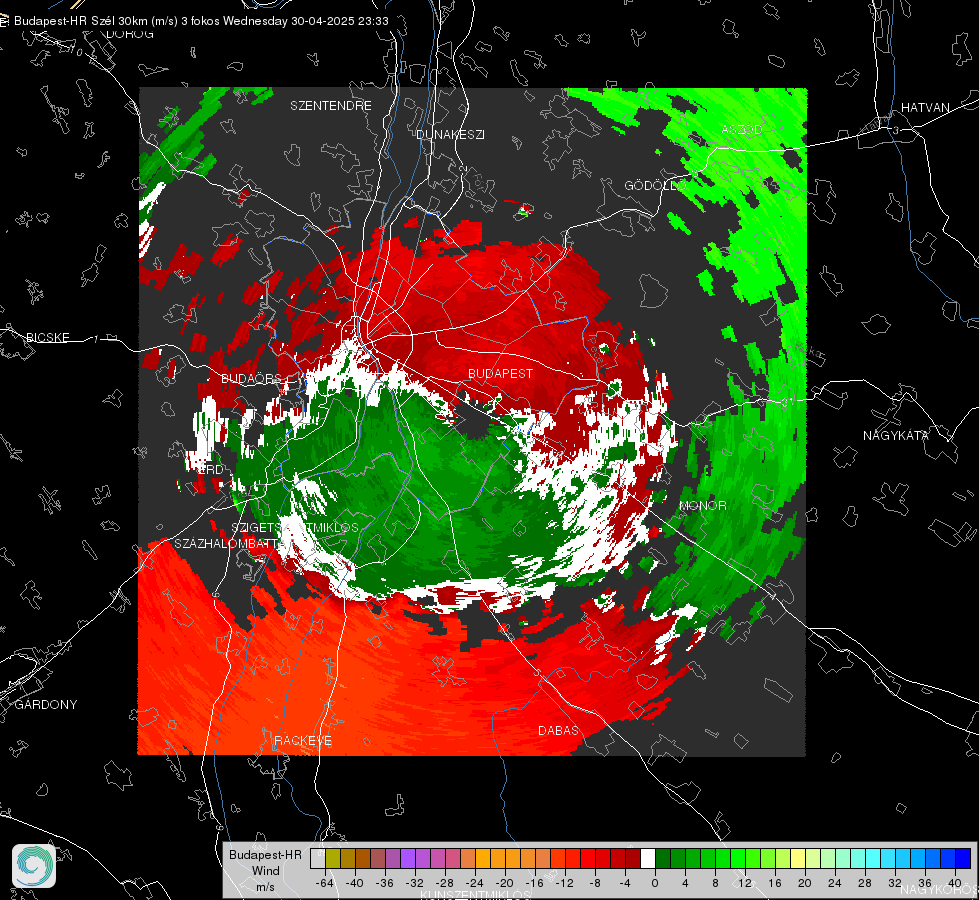The image size is (979, 900).
Task: Select the dark blue swatch ending the wind scale
Action: point(963,859)
